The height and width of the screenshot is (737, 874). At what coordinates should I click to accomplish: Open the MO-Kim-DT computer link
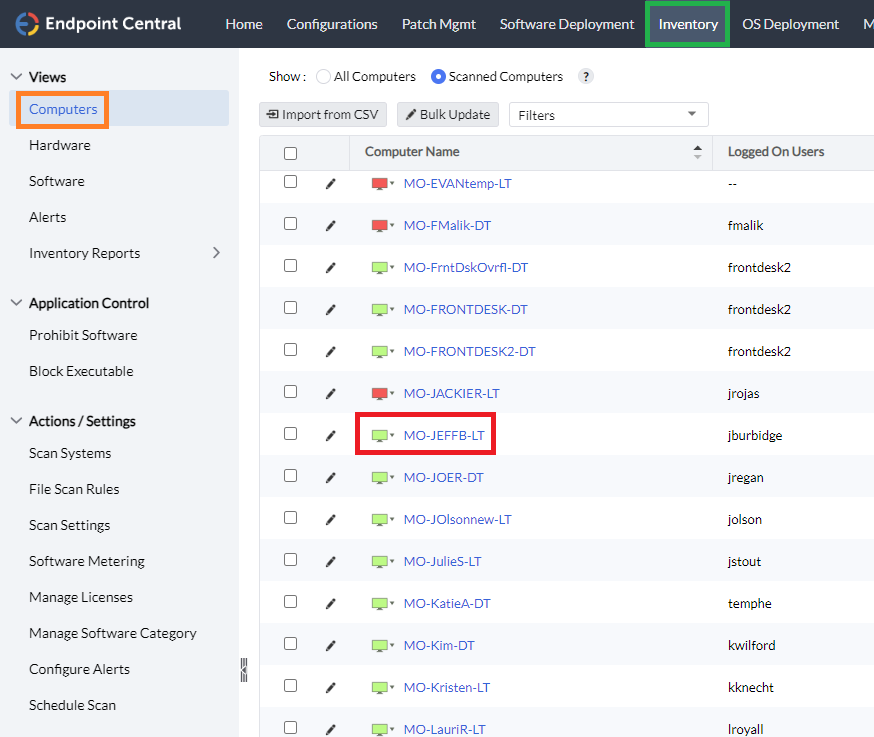click(x=439, y=646)
